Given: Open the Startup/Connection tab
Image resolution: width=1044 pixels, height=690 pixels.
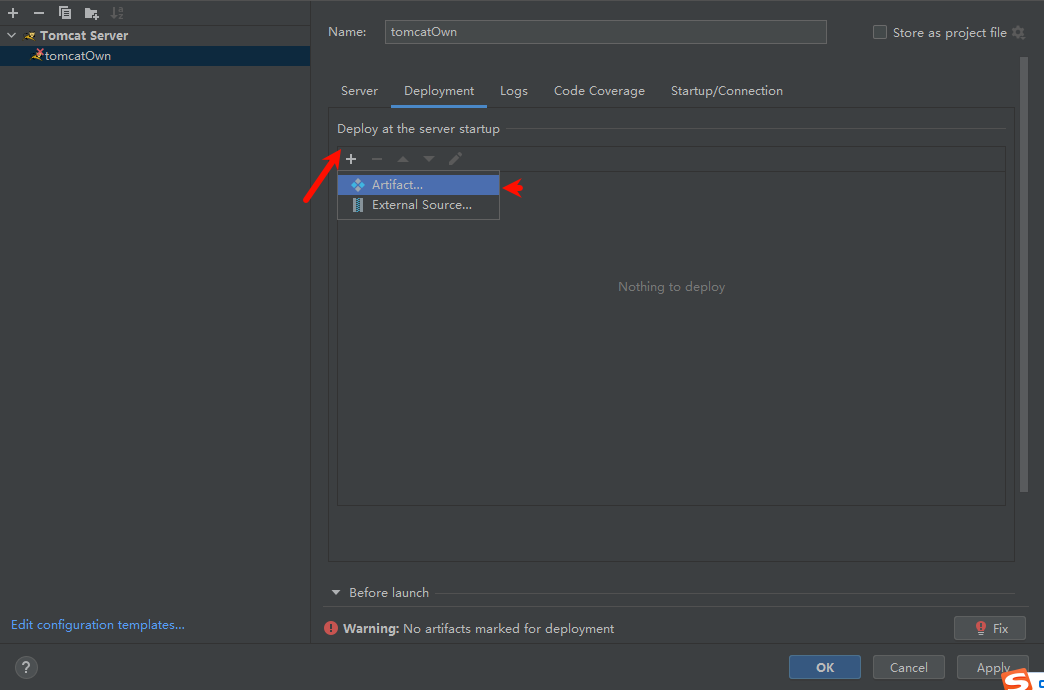Looking at the screenshot, I should coord(727,91).
